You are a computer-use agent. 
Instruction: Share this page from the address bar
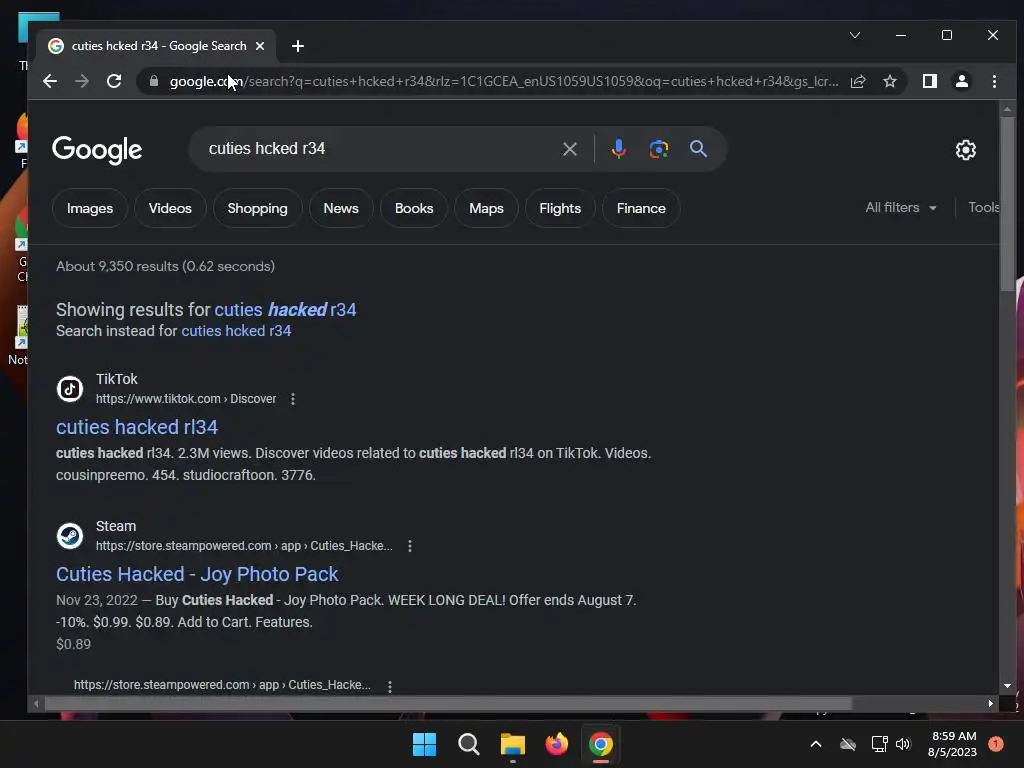click(x=858, y=81)
